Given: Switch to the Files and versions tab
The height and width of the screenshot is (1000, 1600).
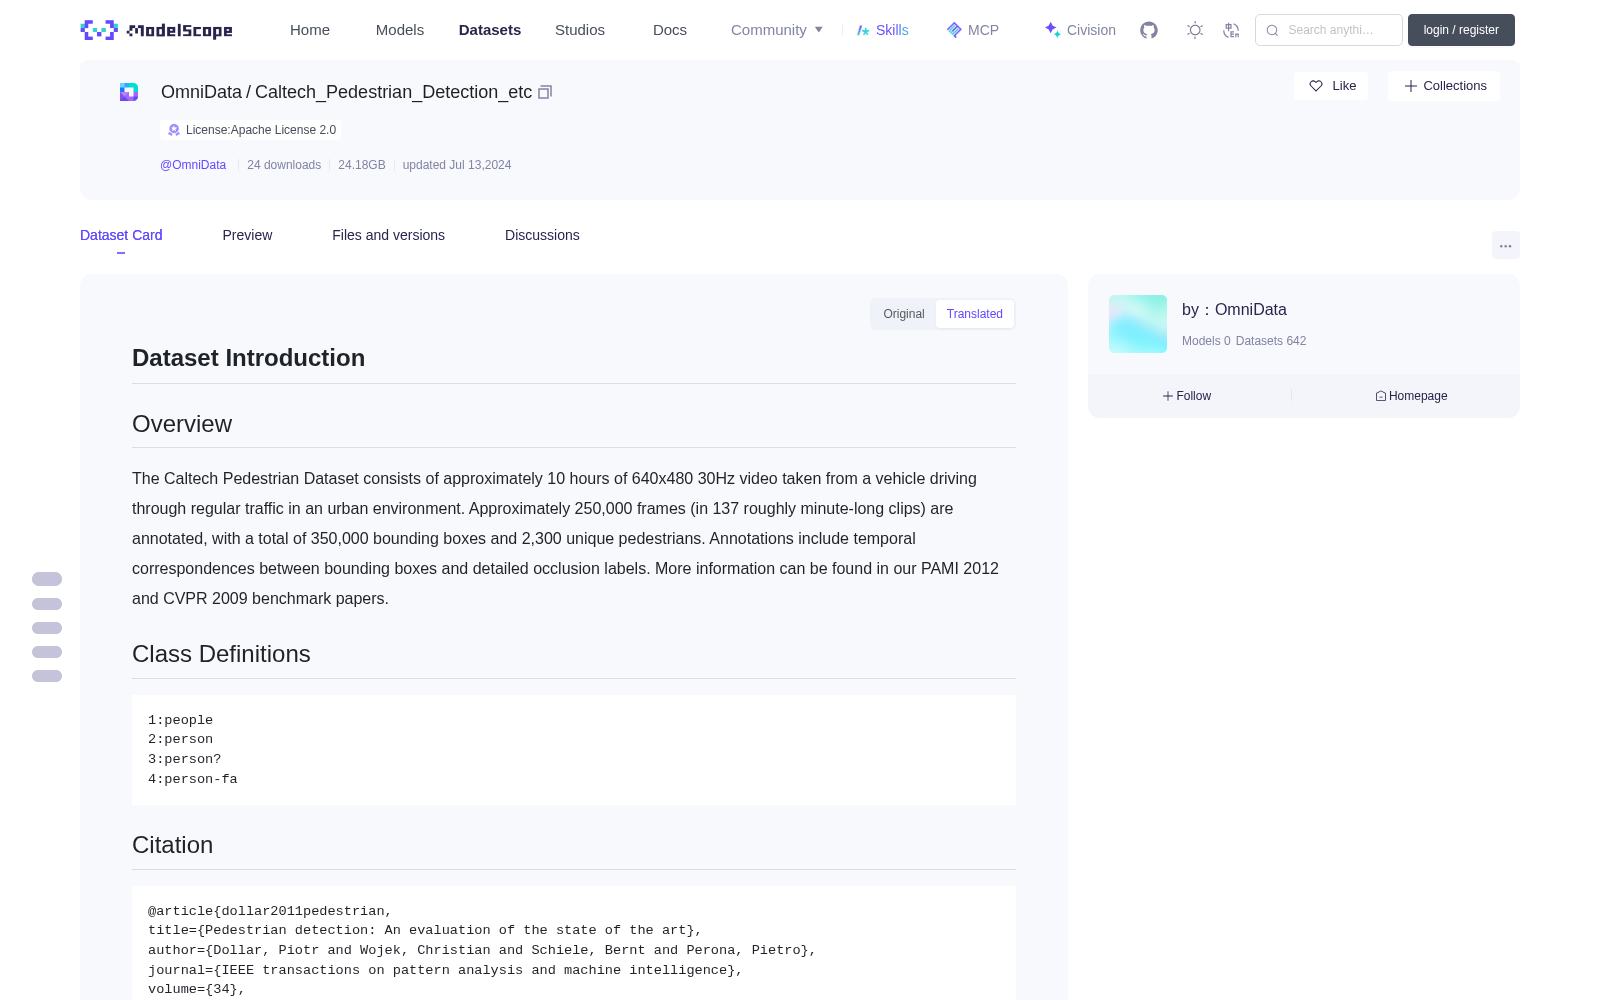Looking at the screenshot, I should click(x=388, y=235).
